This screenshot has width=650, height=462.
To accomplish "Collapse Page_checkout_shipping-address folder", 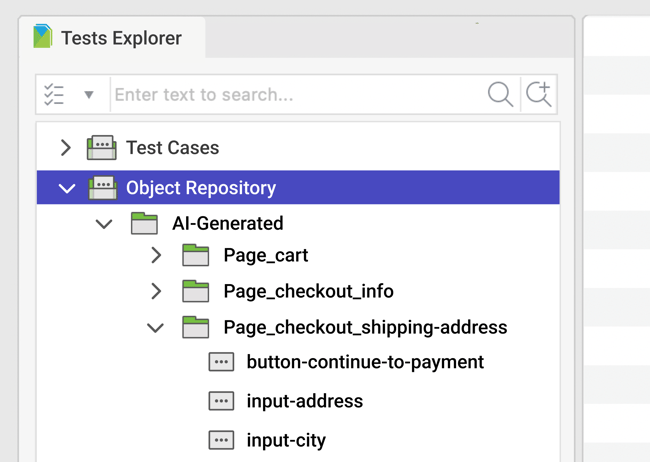I will point(155,328).
